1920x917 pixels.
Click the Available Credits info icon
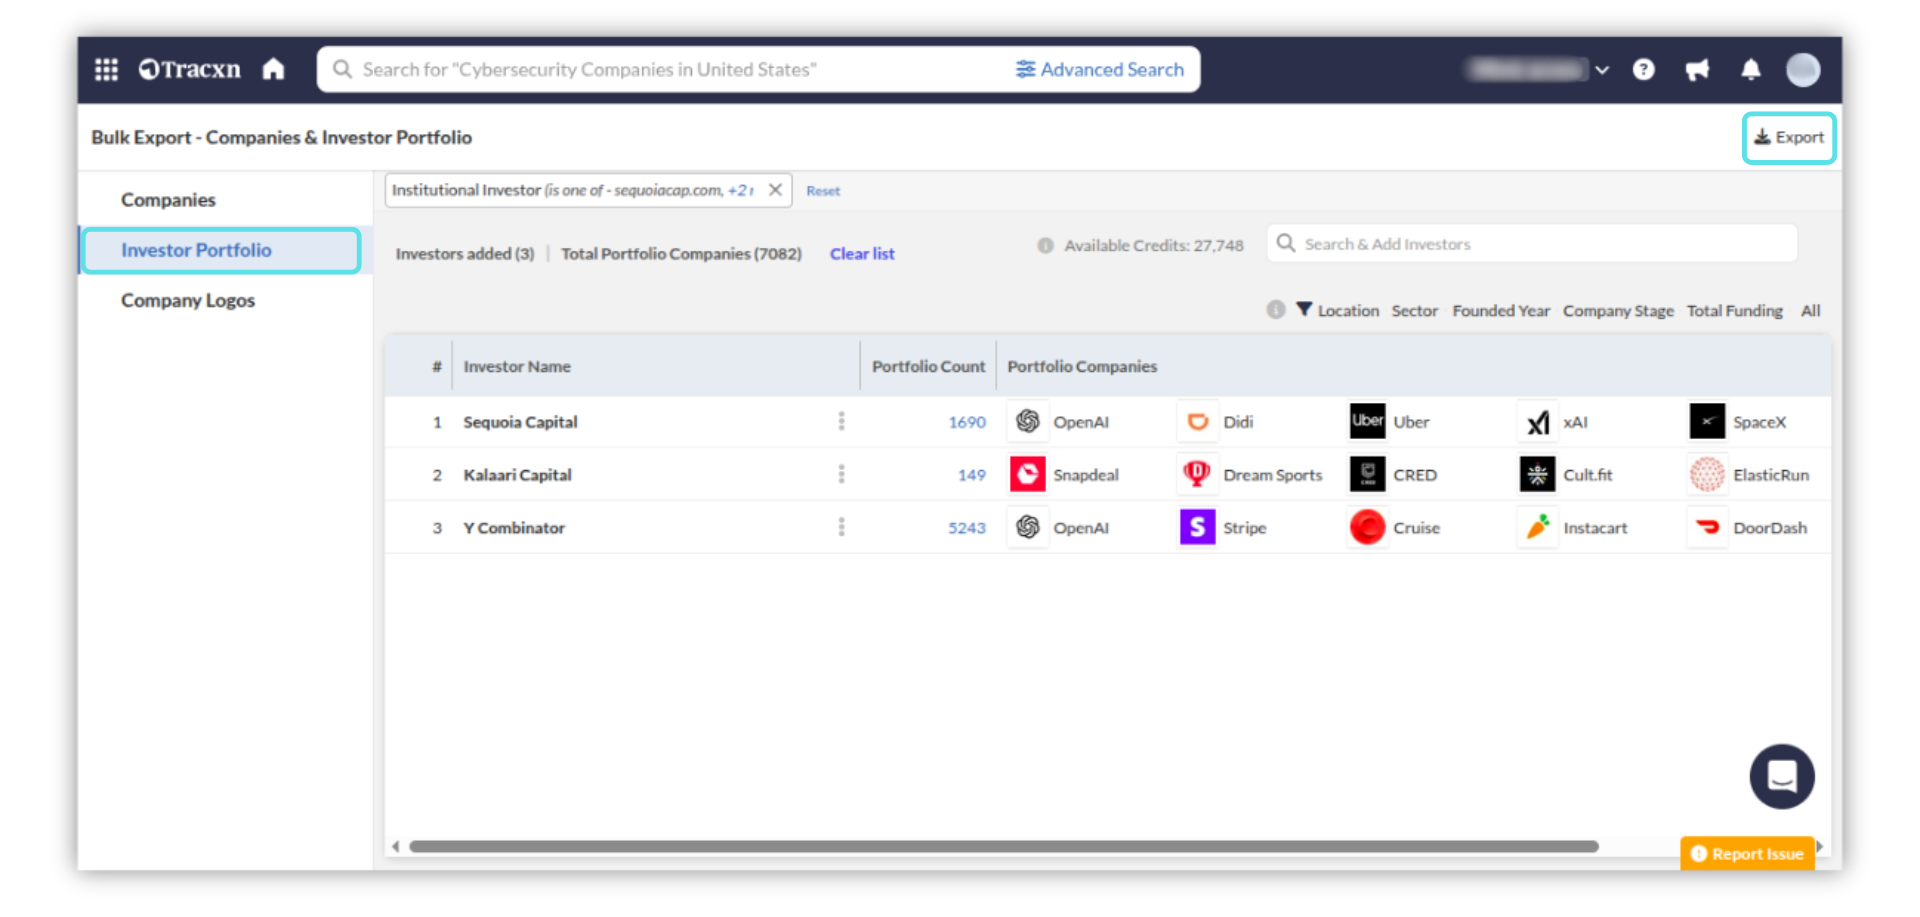(1045, 245)
